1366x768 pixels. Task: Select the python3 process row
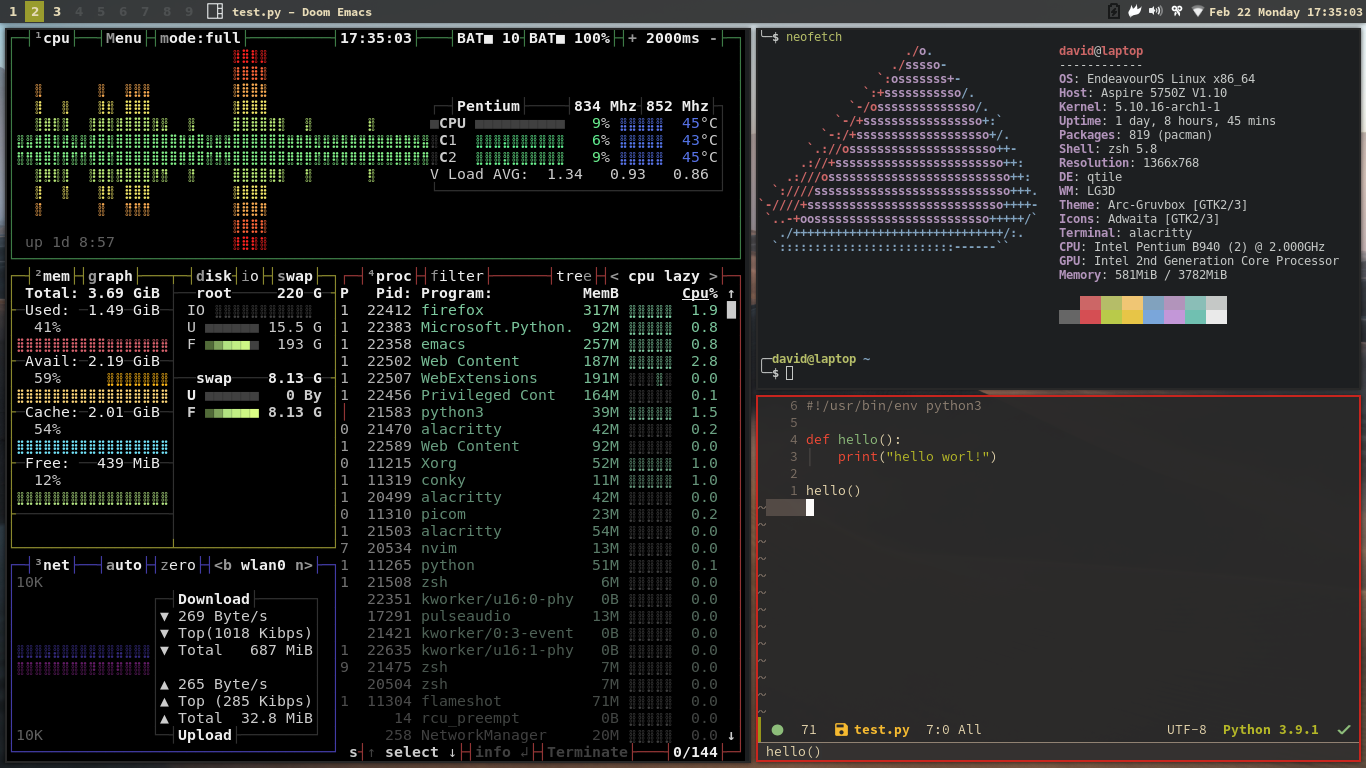[530, 412]
